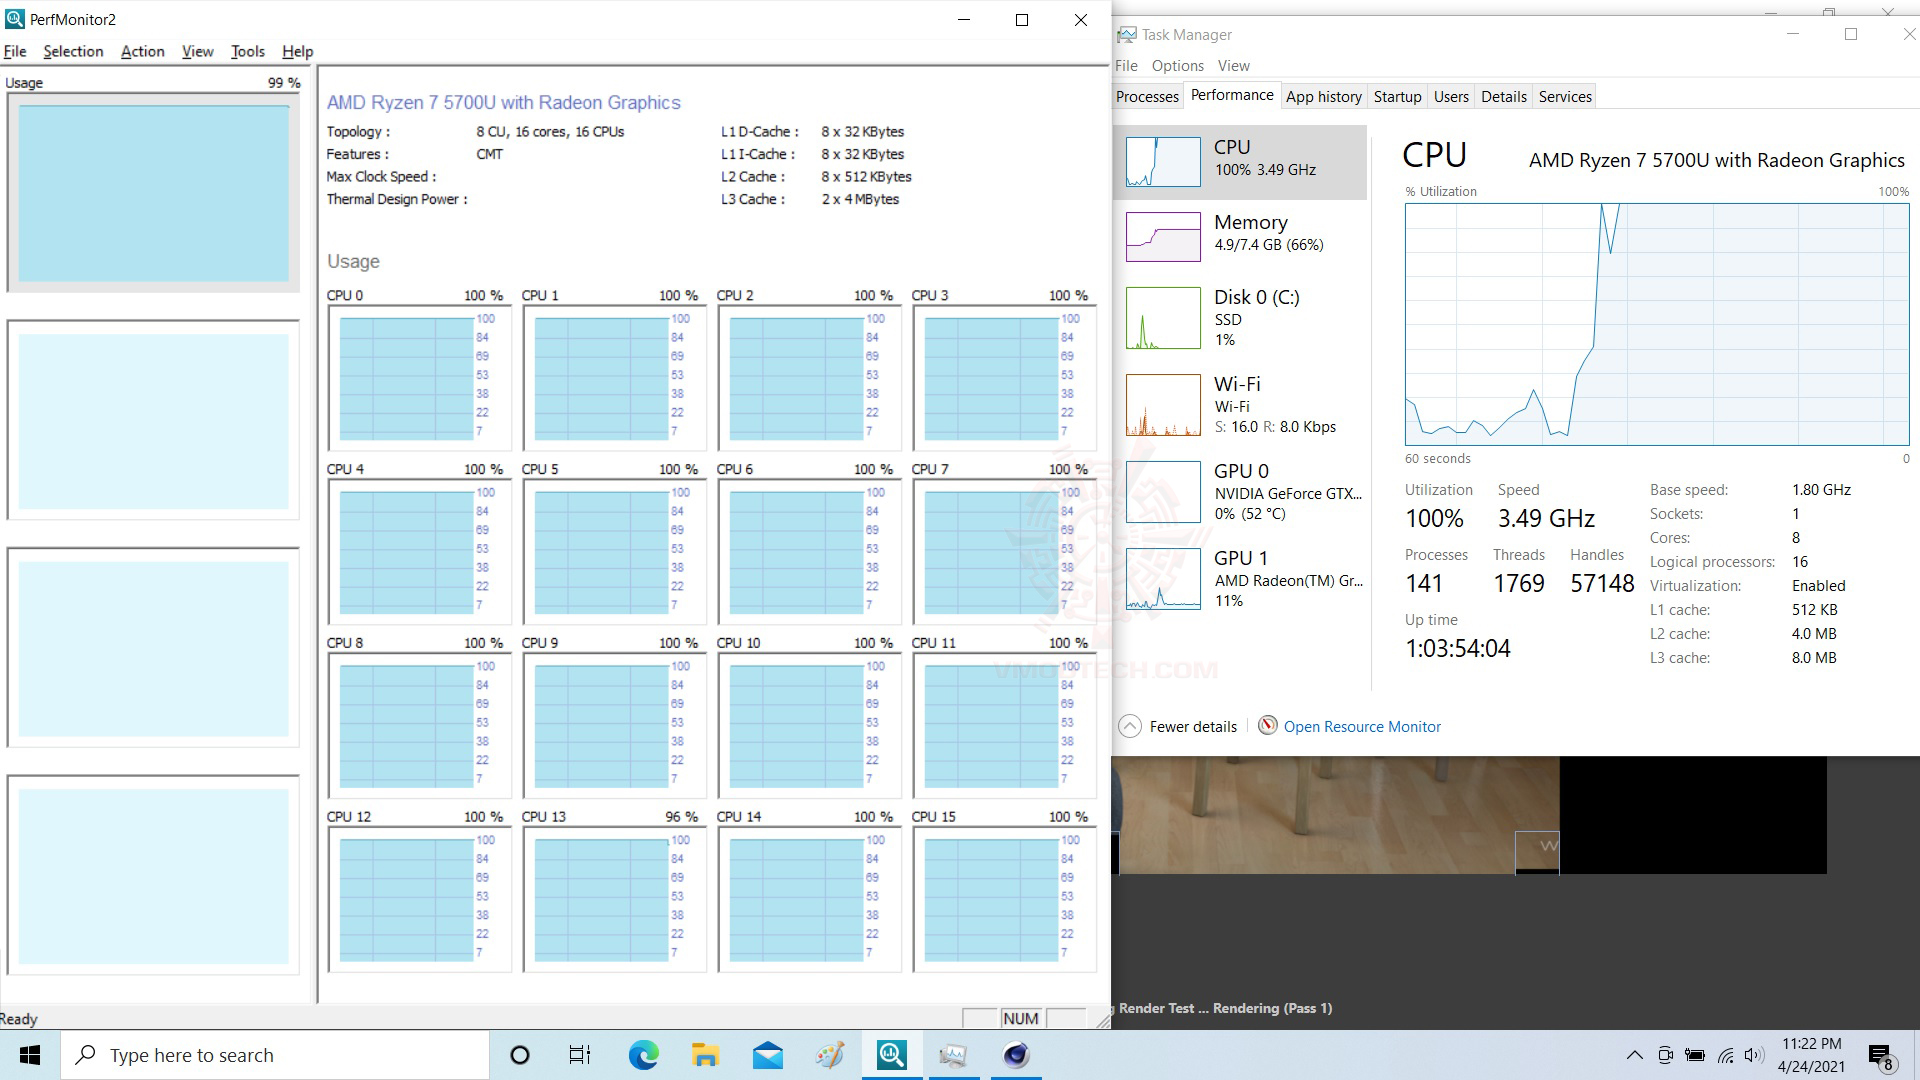Open the Tools menu in PerfMonitor2
The image size is (1920, 1080).
click(x=247, y=51)
